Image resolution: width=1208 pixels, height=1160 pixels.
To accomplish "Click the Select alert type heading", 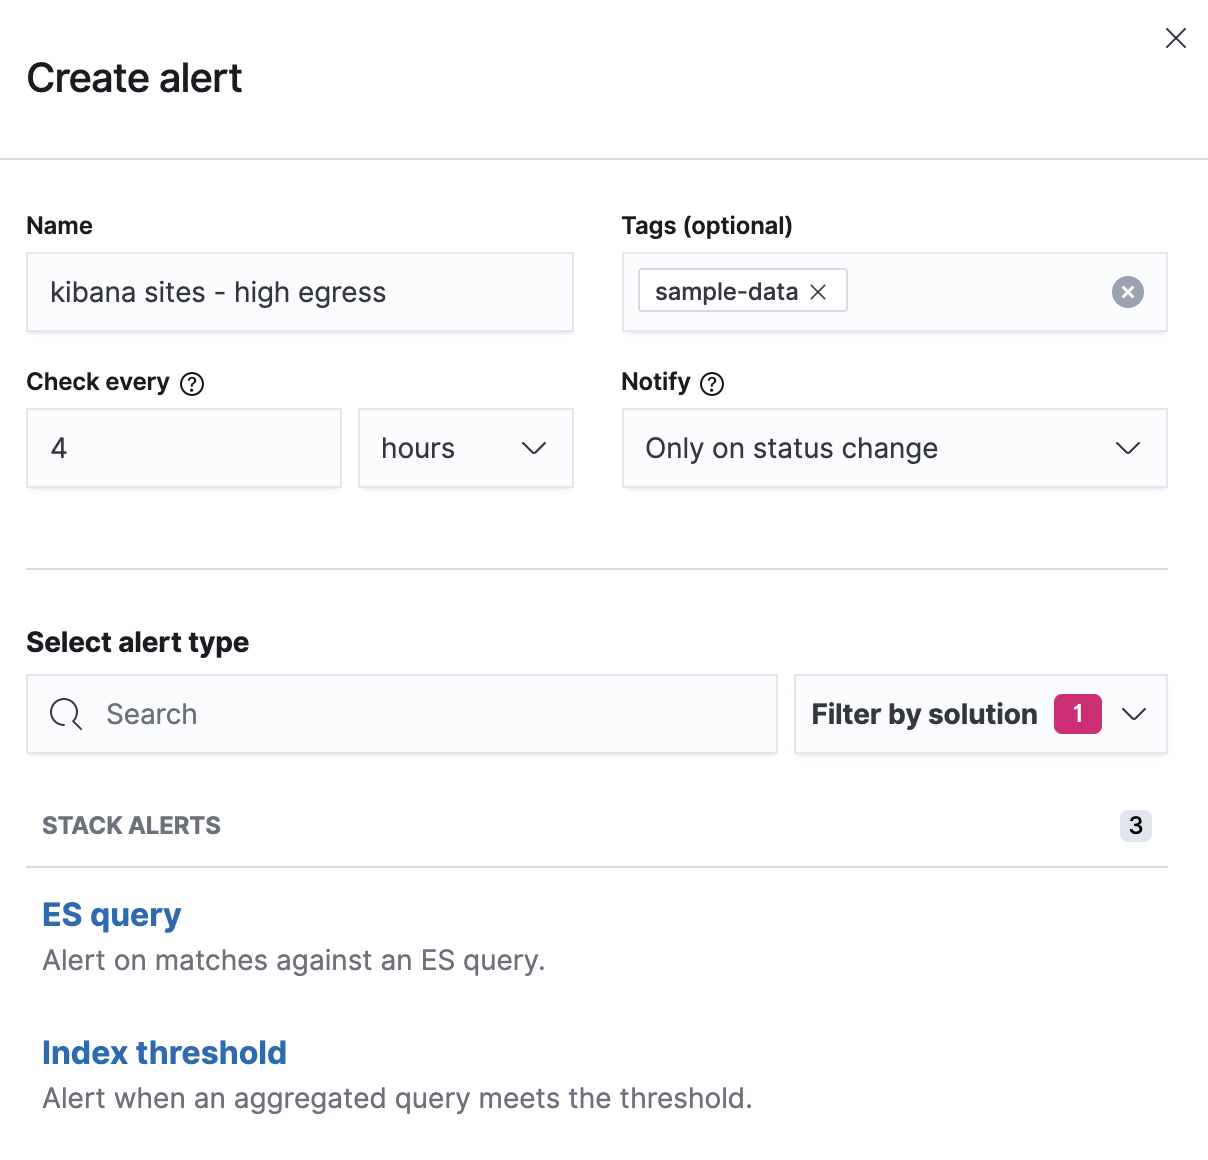I will pos(138,642).
